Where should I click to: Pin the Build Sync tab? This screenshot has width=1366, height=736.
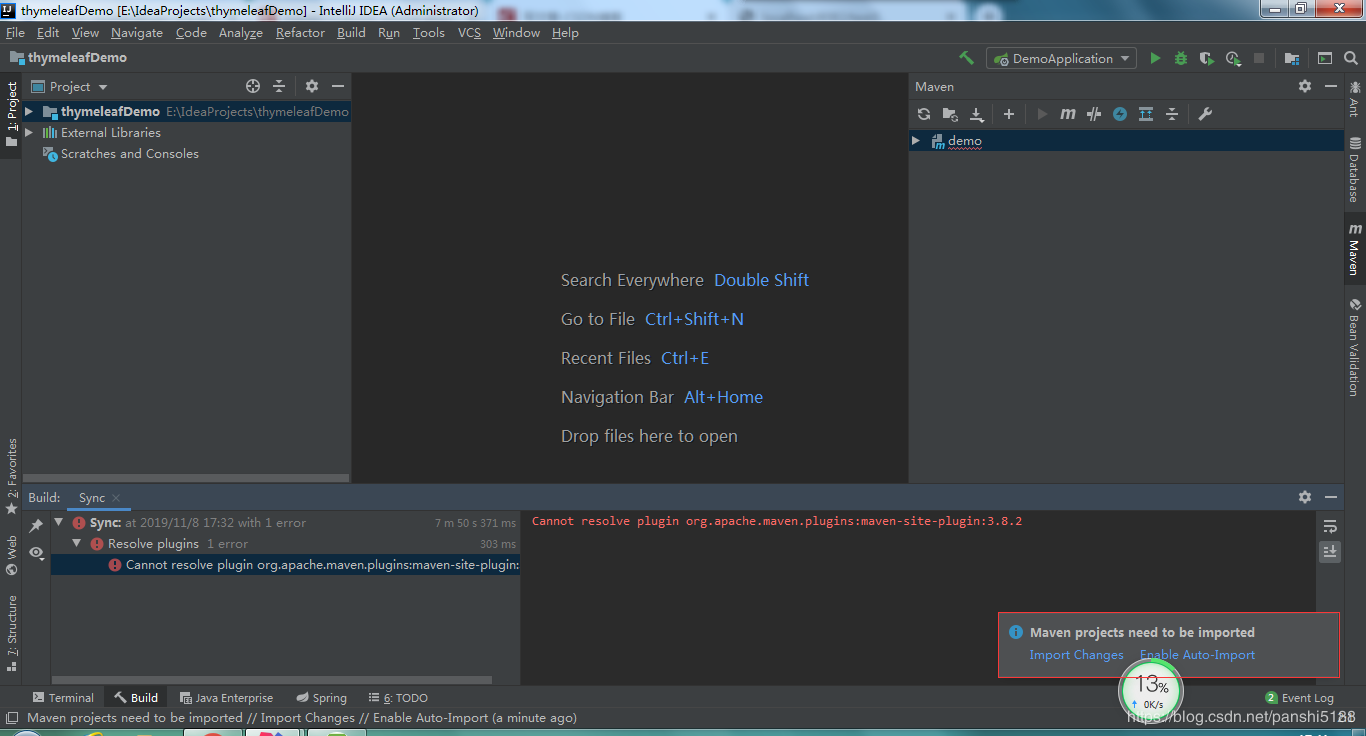coord(37,524)
